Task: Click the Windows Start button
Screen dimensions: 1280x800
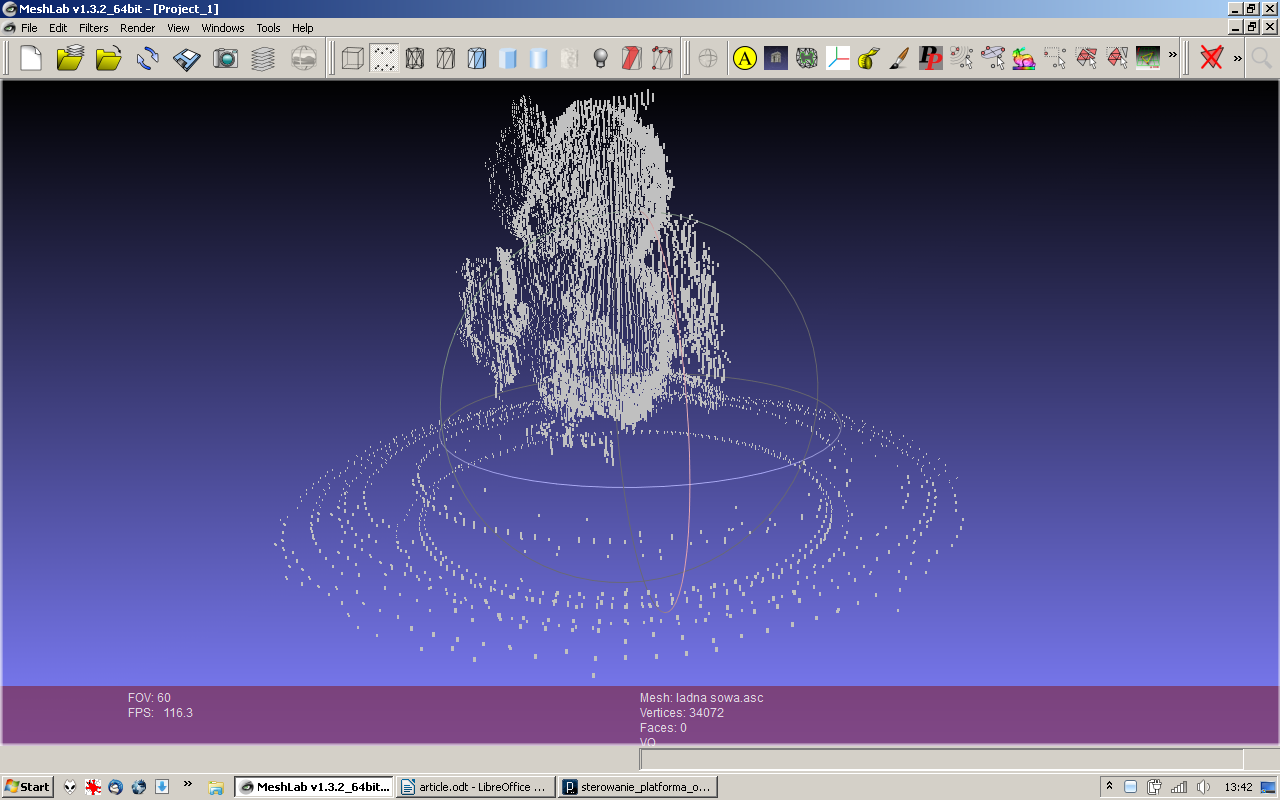Action: (25, 786)
